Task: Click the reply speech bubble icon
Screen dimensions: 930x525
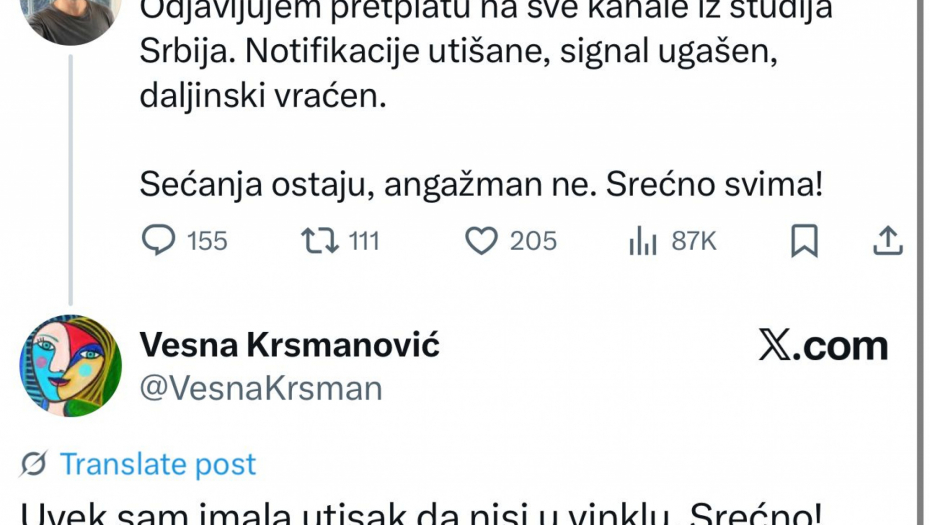Action: tap(159, 240)
